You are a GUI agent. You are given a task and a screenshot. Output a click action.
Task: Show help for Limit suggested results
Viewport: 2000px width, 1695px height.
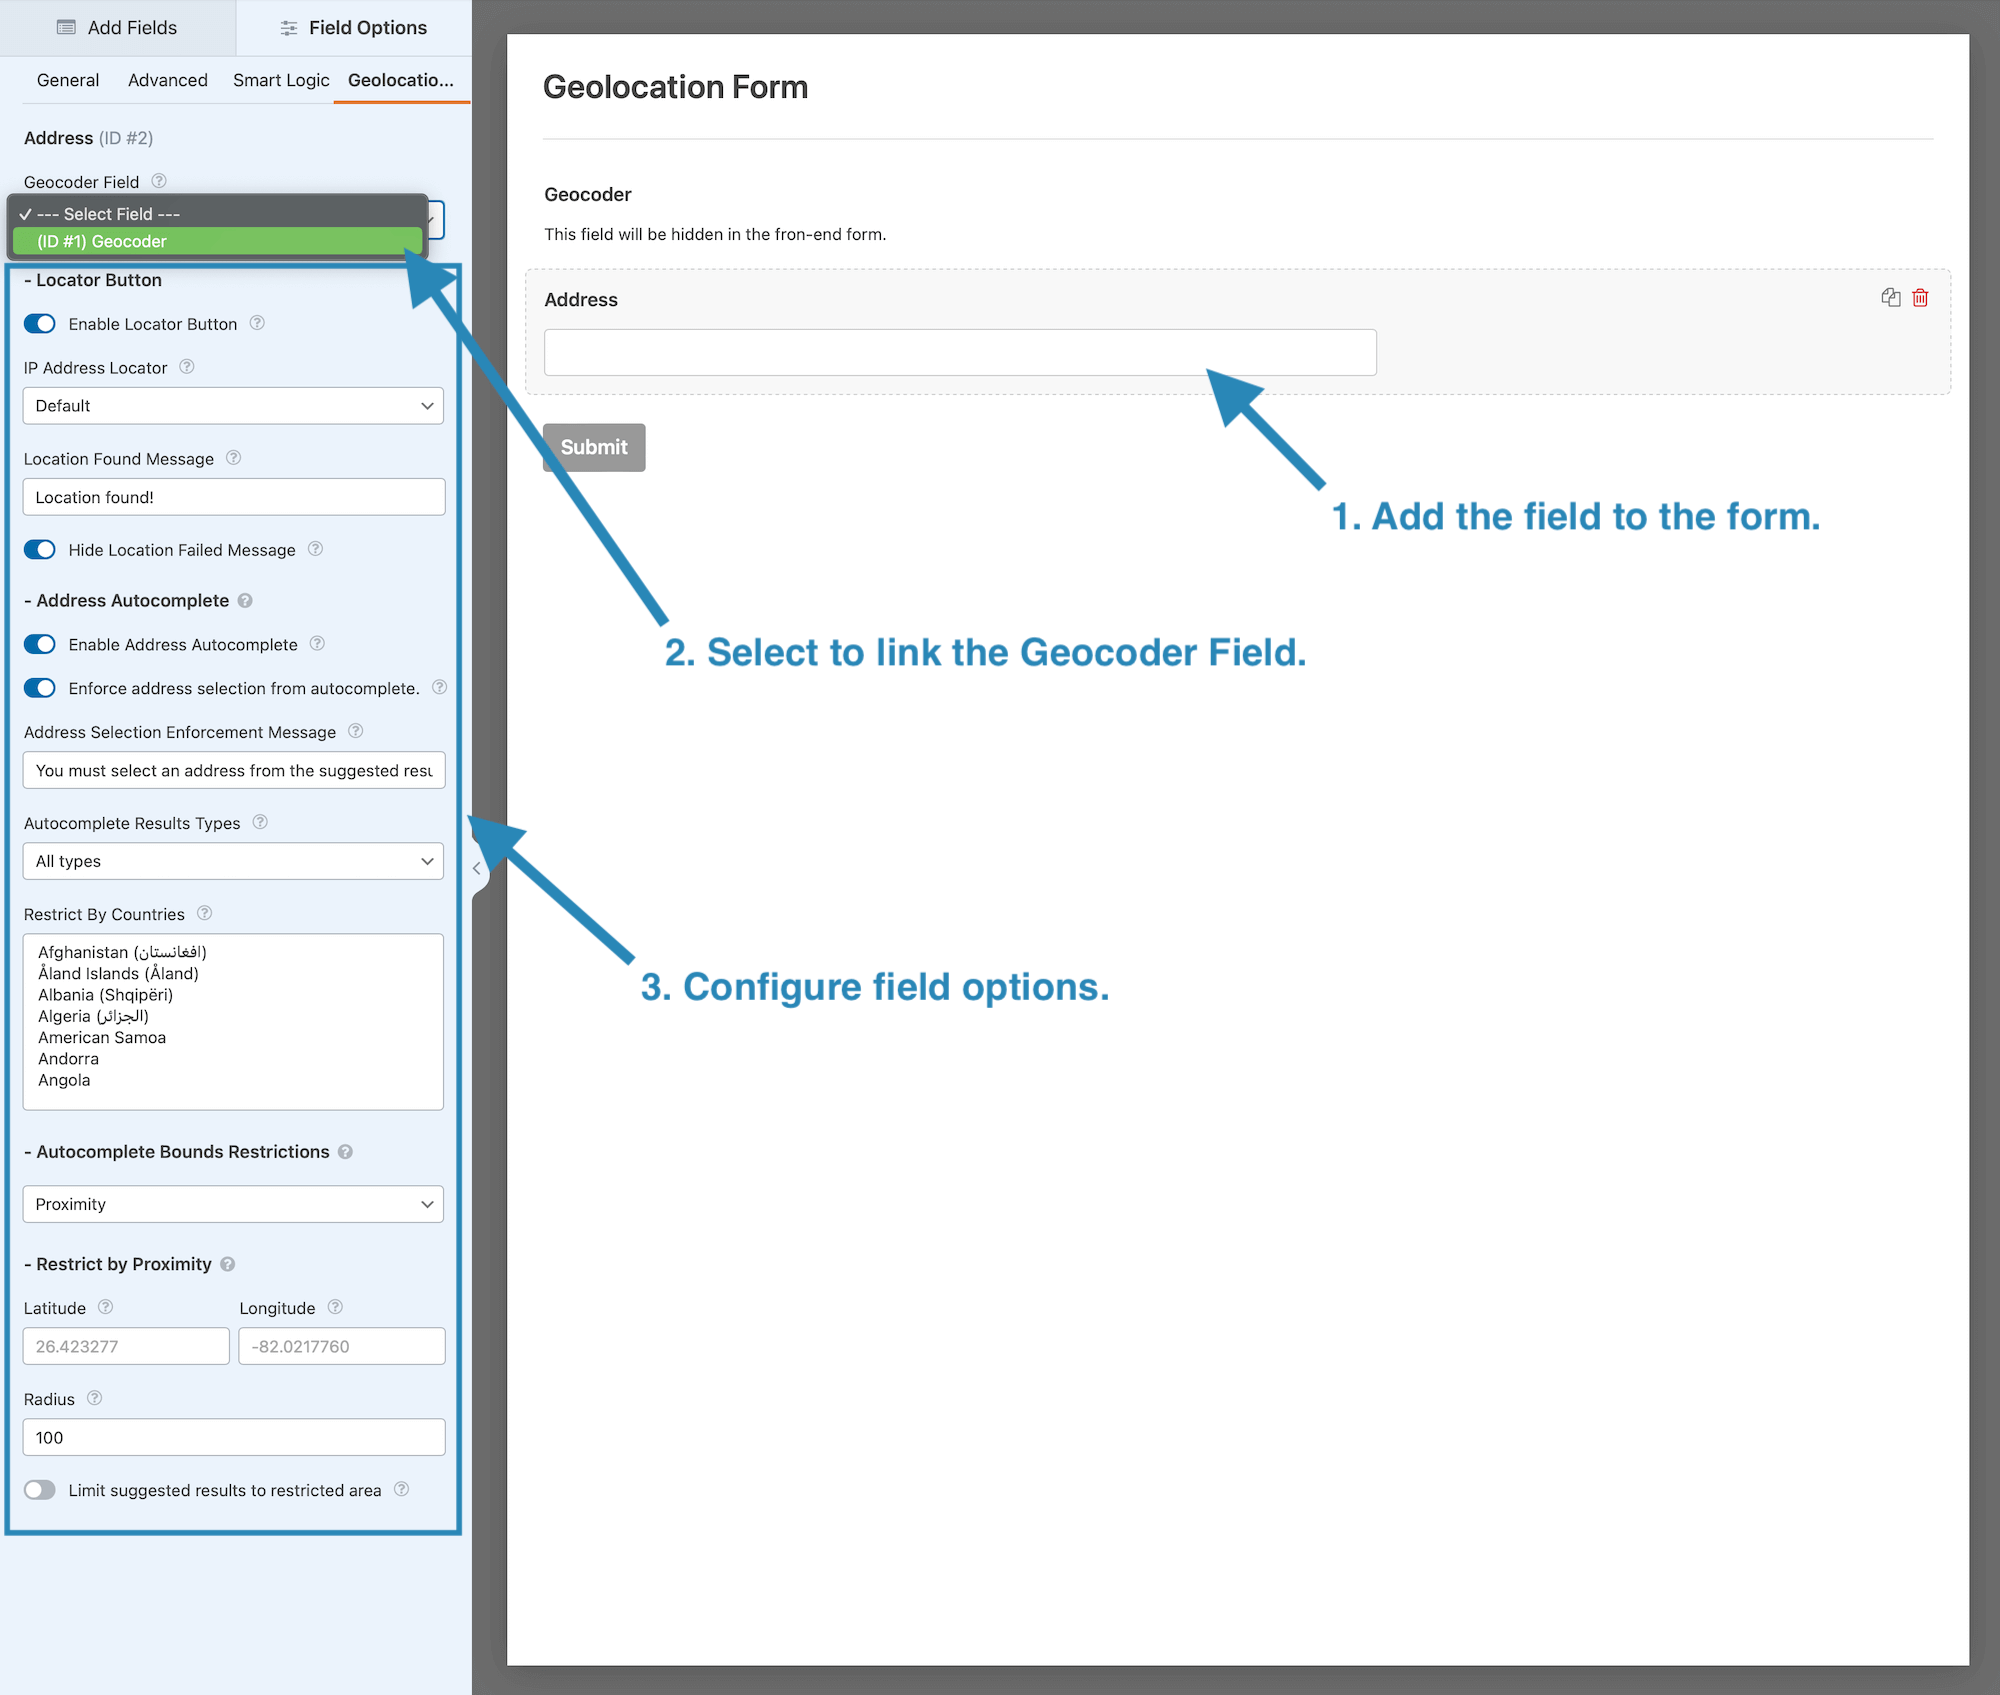pyautogui.click(x=402, y=1489)
